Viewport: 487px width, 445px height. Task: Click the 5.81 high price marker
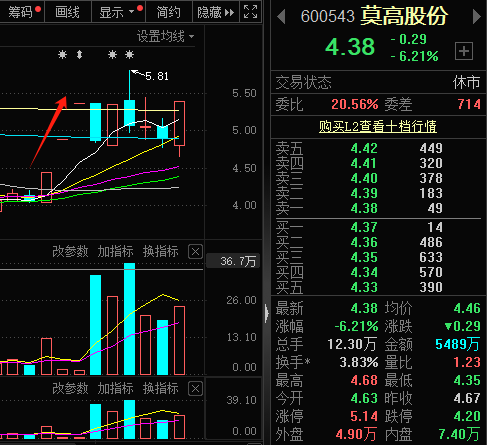tap(157, 76)
